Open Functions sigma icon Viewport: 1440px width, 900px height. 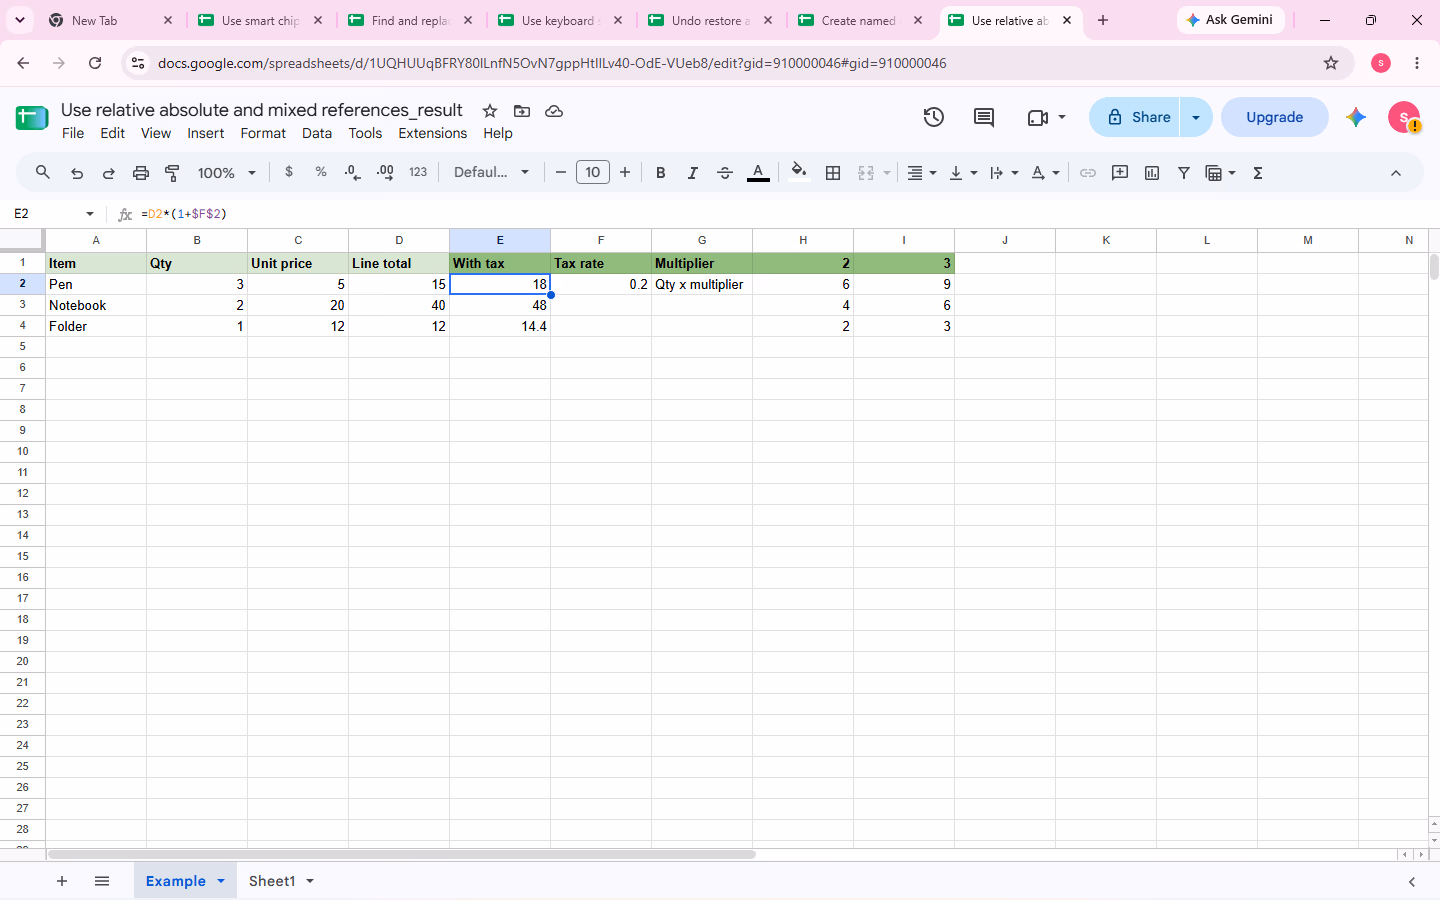tap(1258, 173)
